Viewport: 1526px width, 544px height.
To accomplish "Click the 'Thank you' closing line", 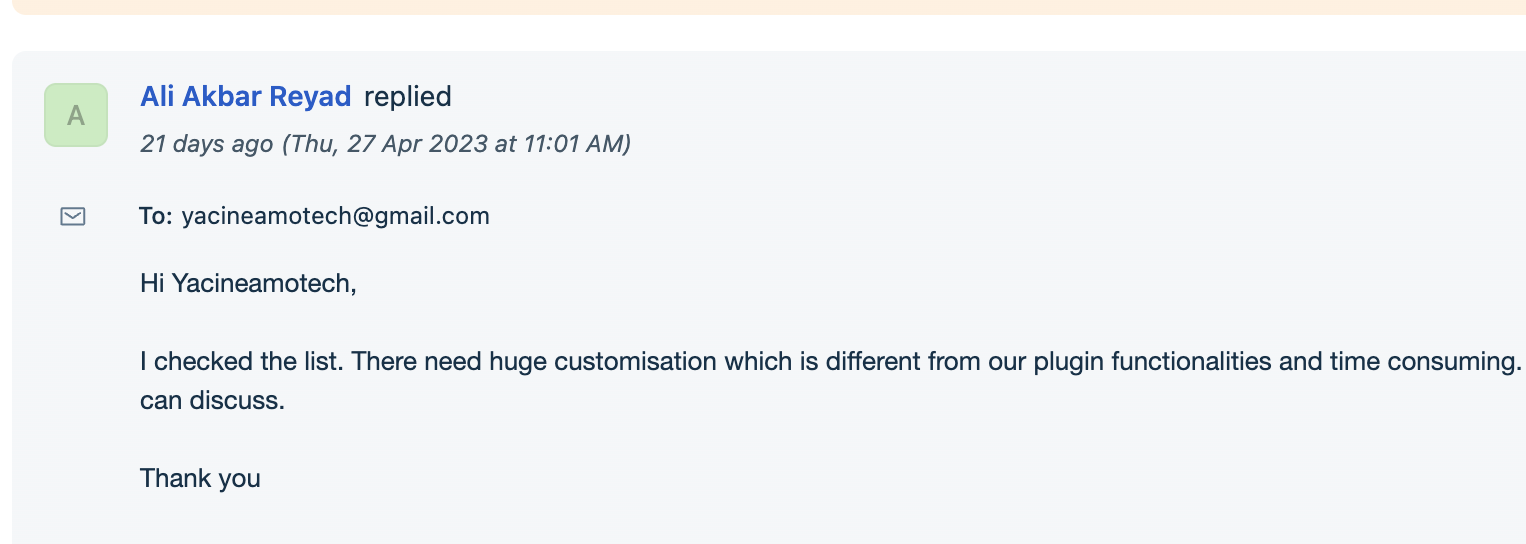I will 200,479.
